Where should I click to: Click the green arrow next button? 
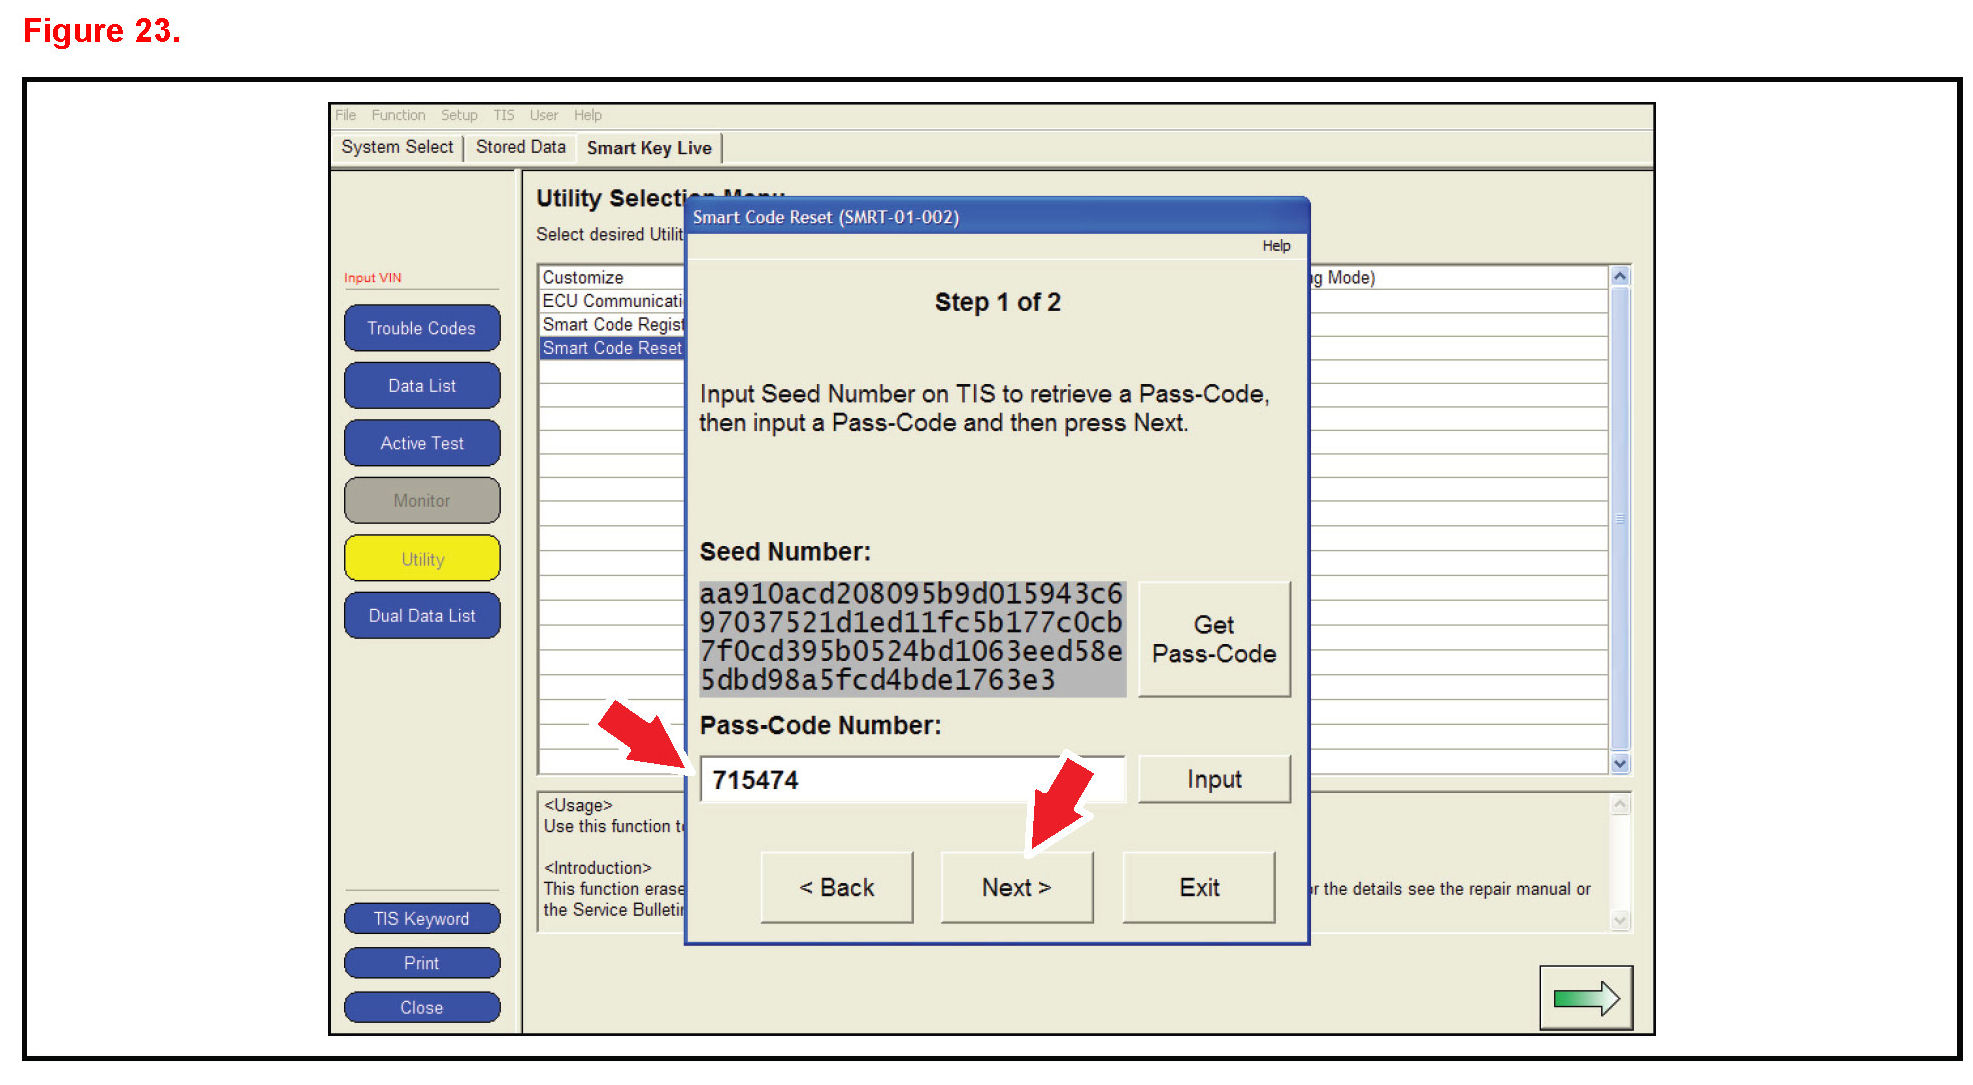click(x=1585, y=997)
